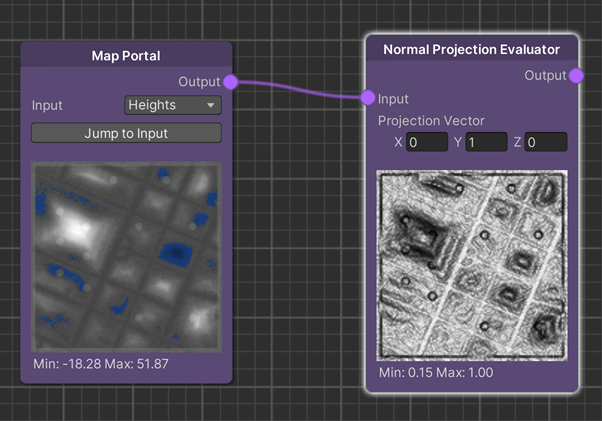Click the Y axis label of Projection Vector

coord(458,142)
